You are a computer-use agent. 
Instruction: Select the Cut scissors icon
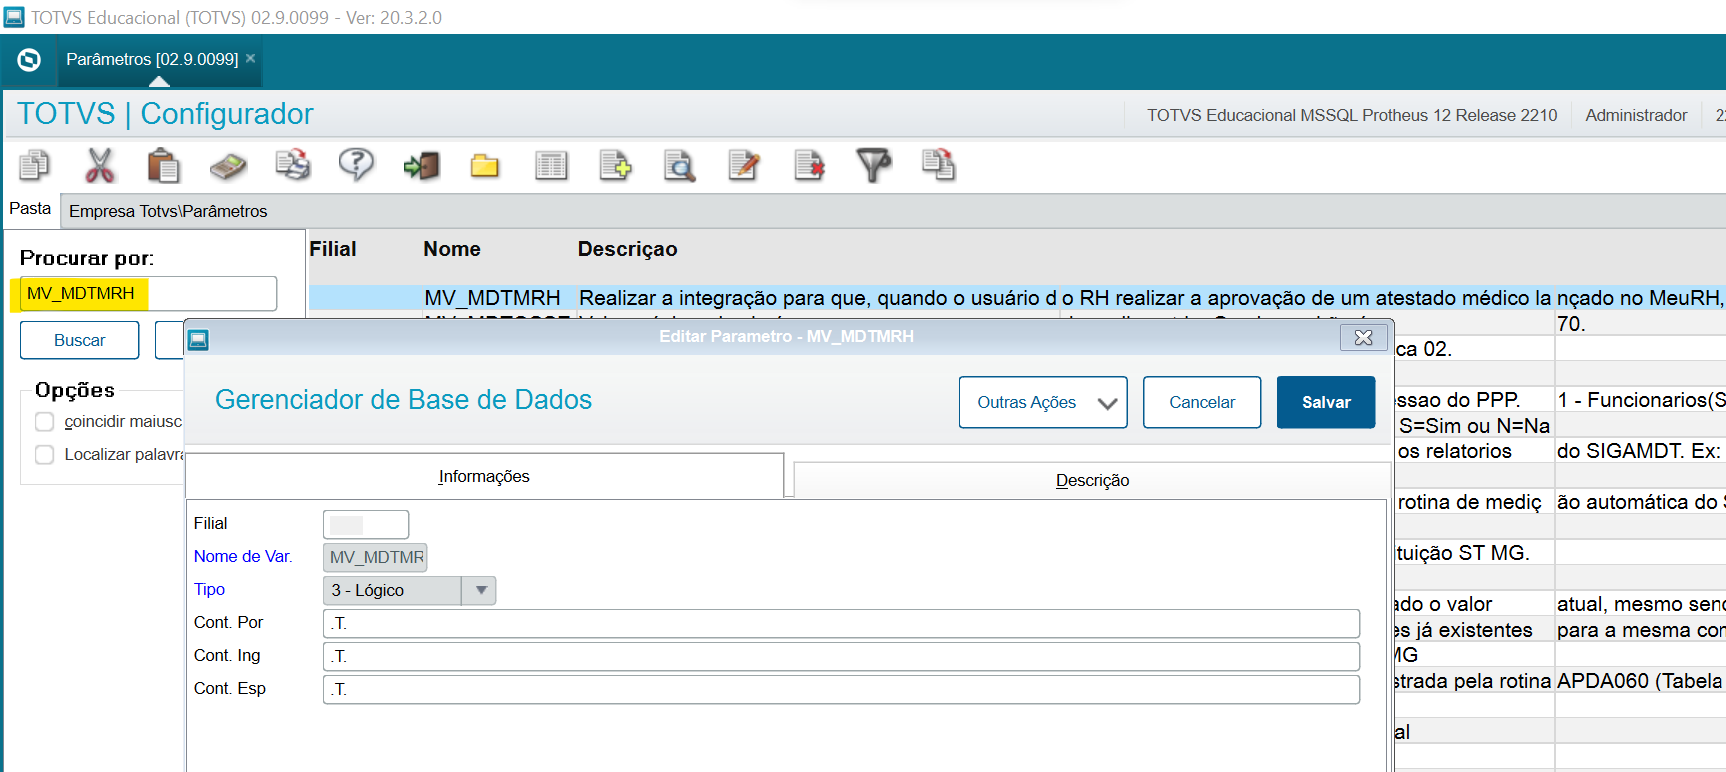(99, 165)
